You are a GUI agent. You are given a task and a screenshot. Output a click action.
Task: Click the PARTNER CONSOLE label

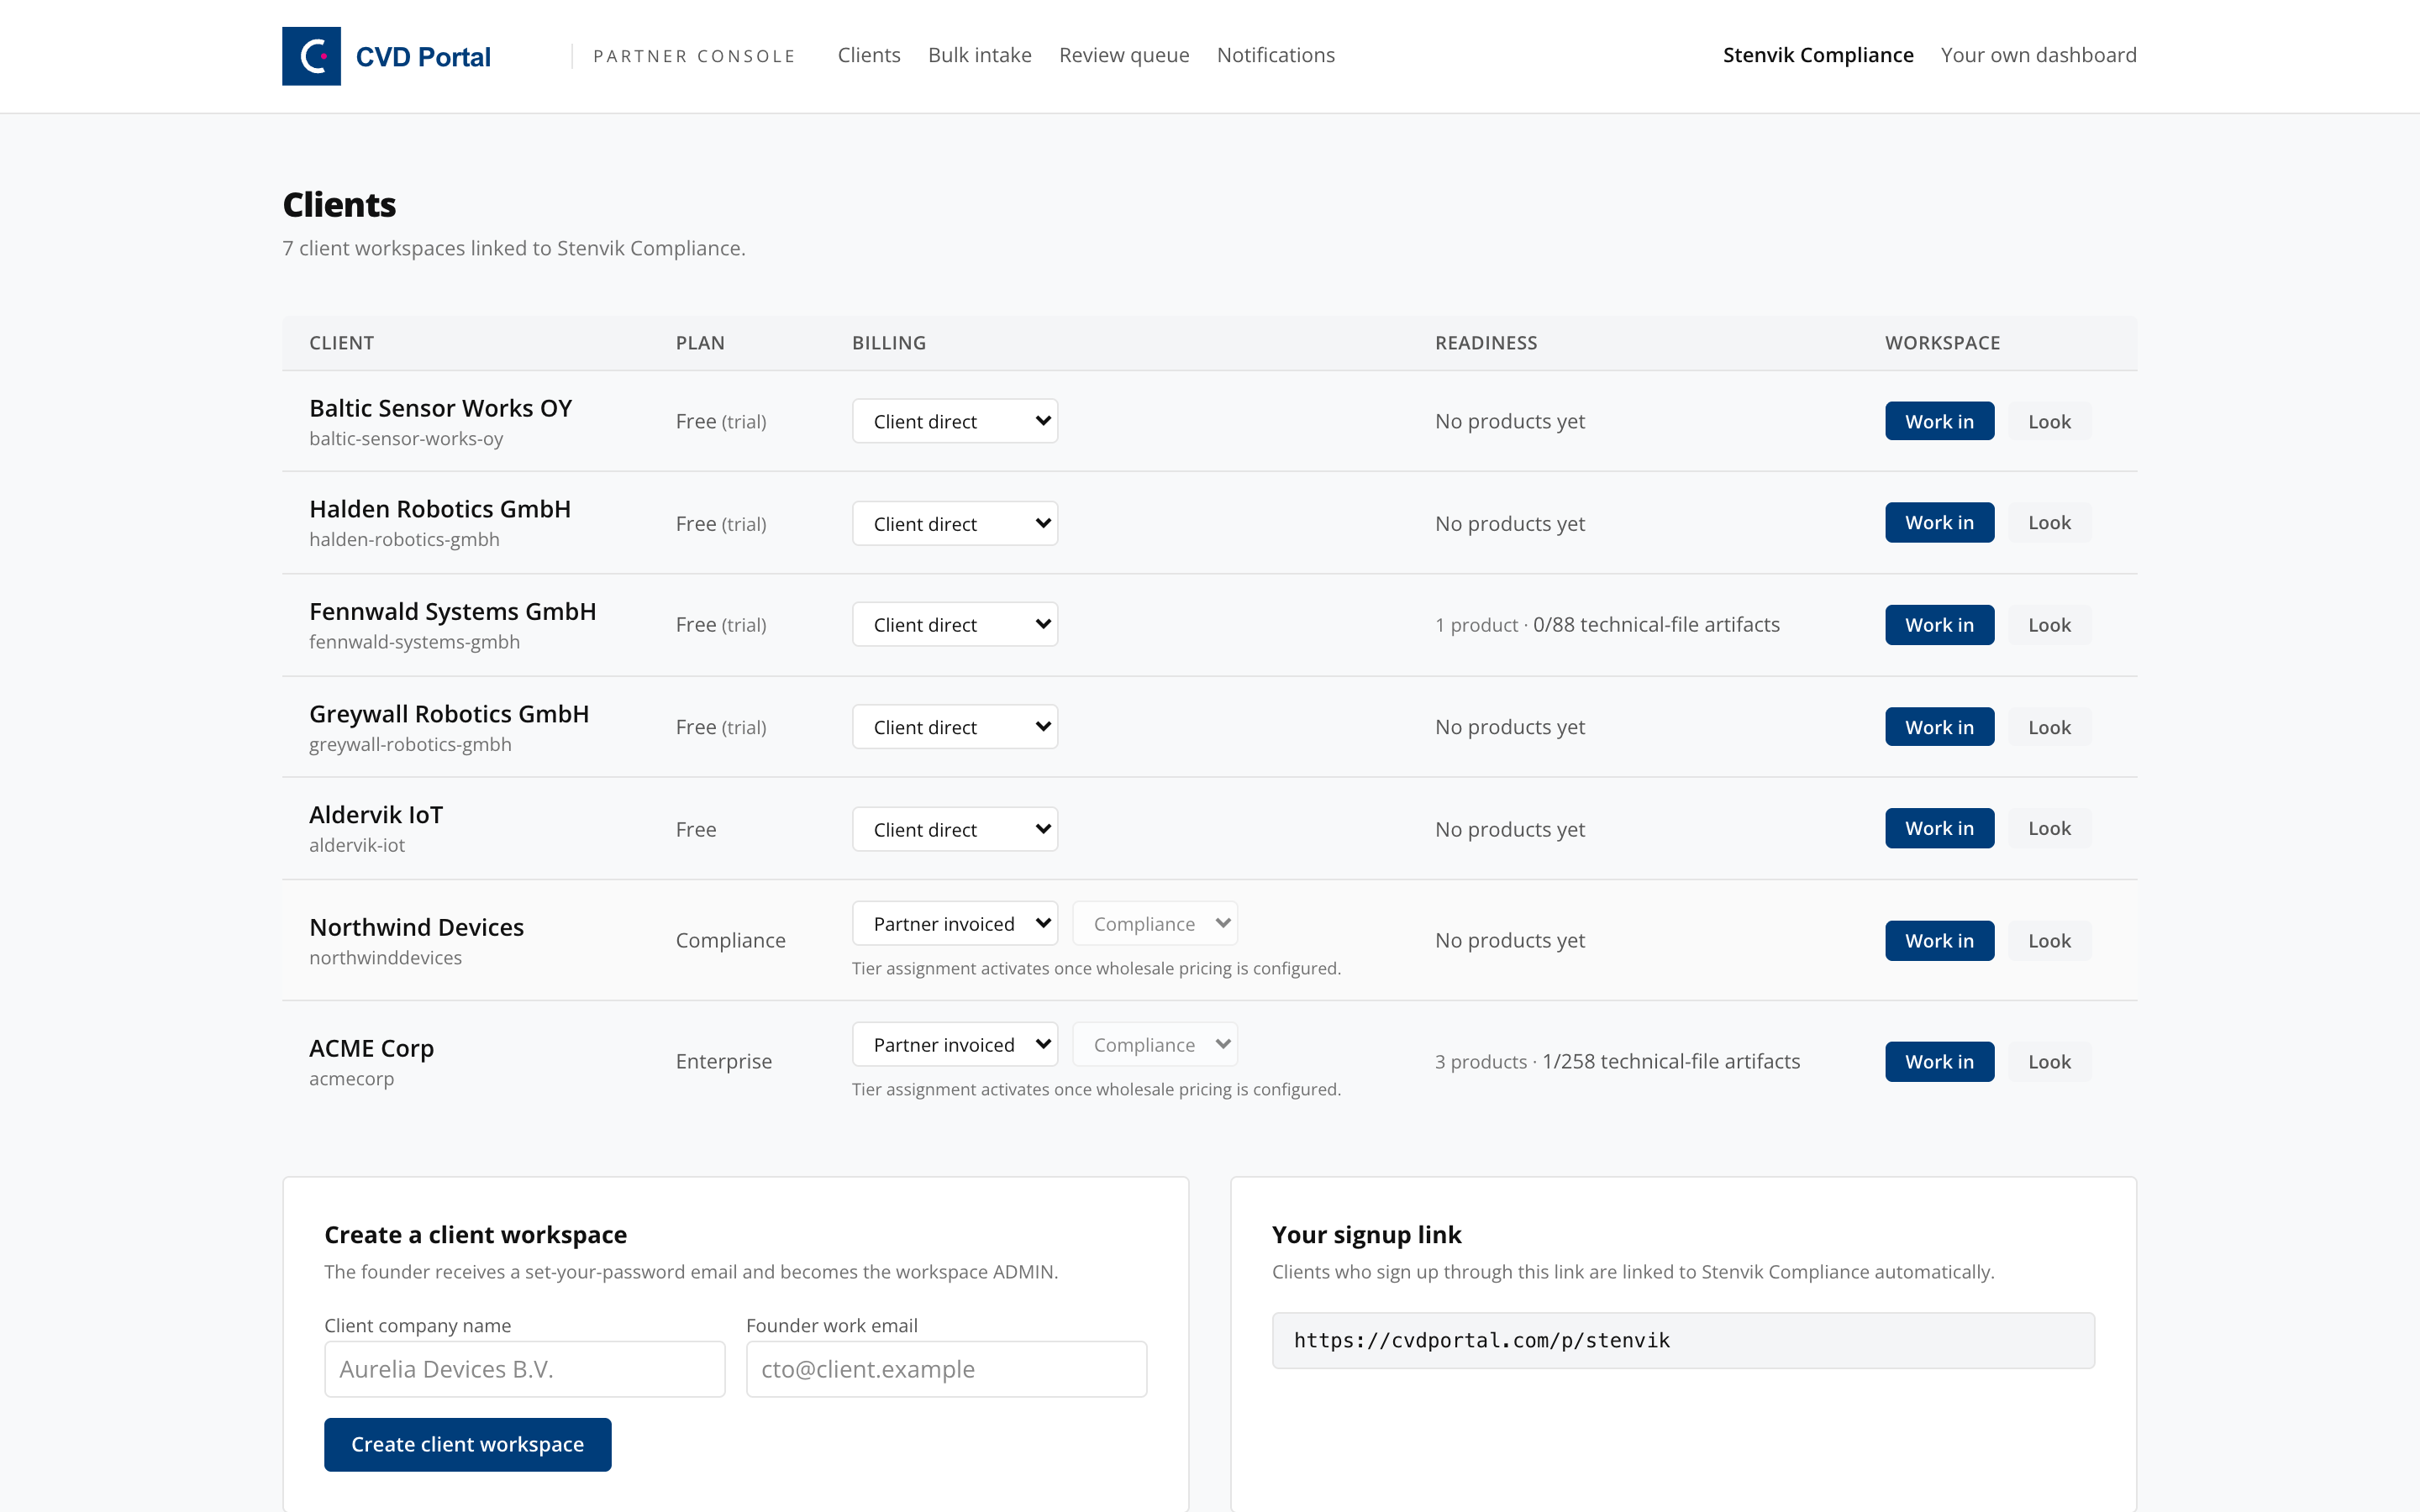[694, 56]
